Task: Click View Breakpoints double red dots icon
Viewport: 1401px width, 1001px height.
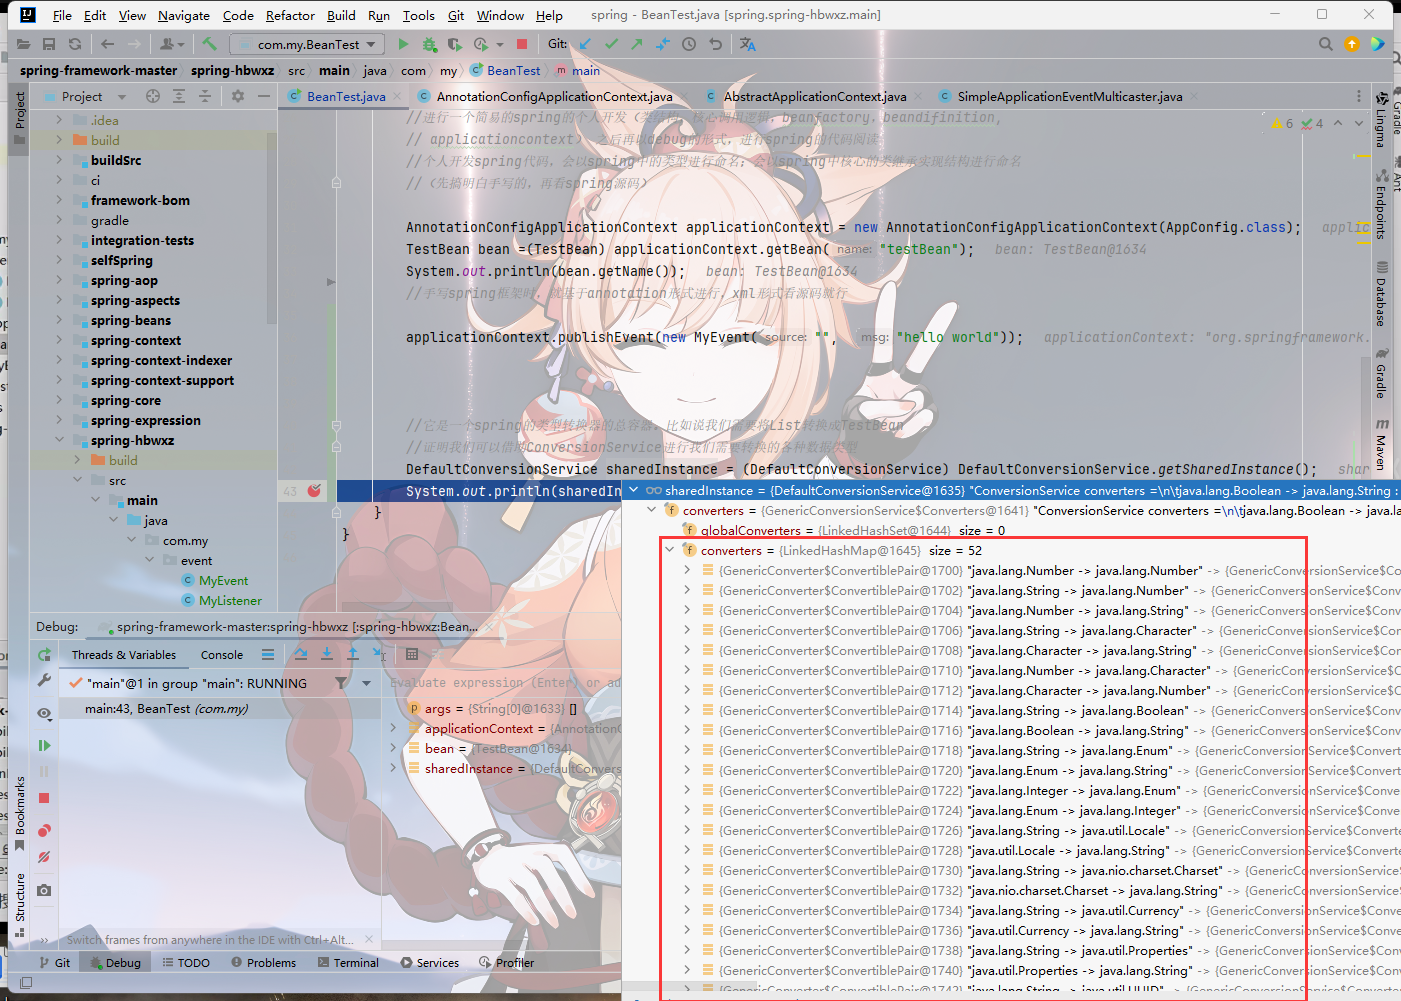Action: [x=44, y=830]
